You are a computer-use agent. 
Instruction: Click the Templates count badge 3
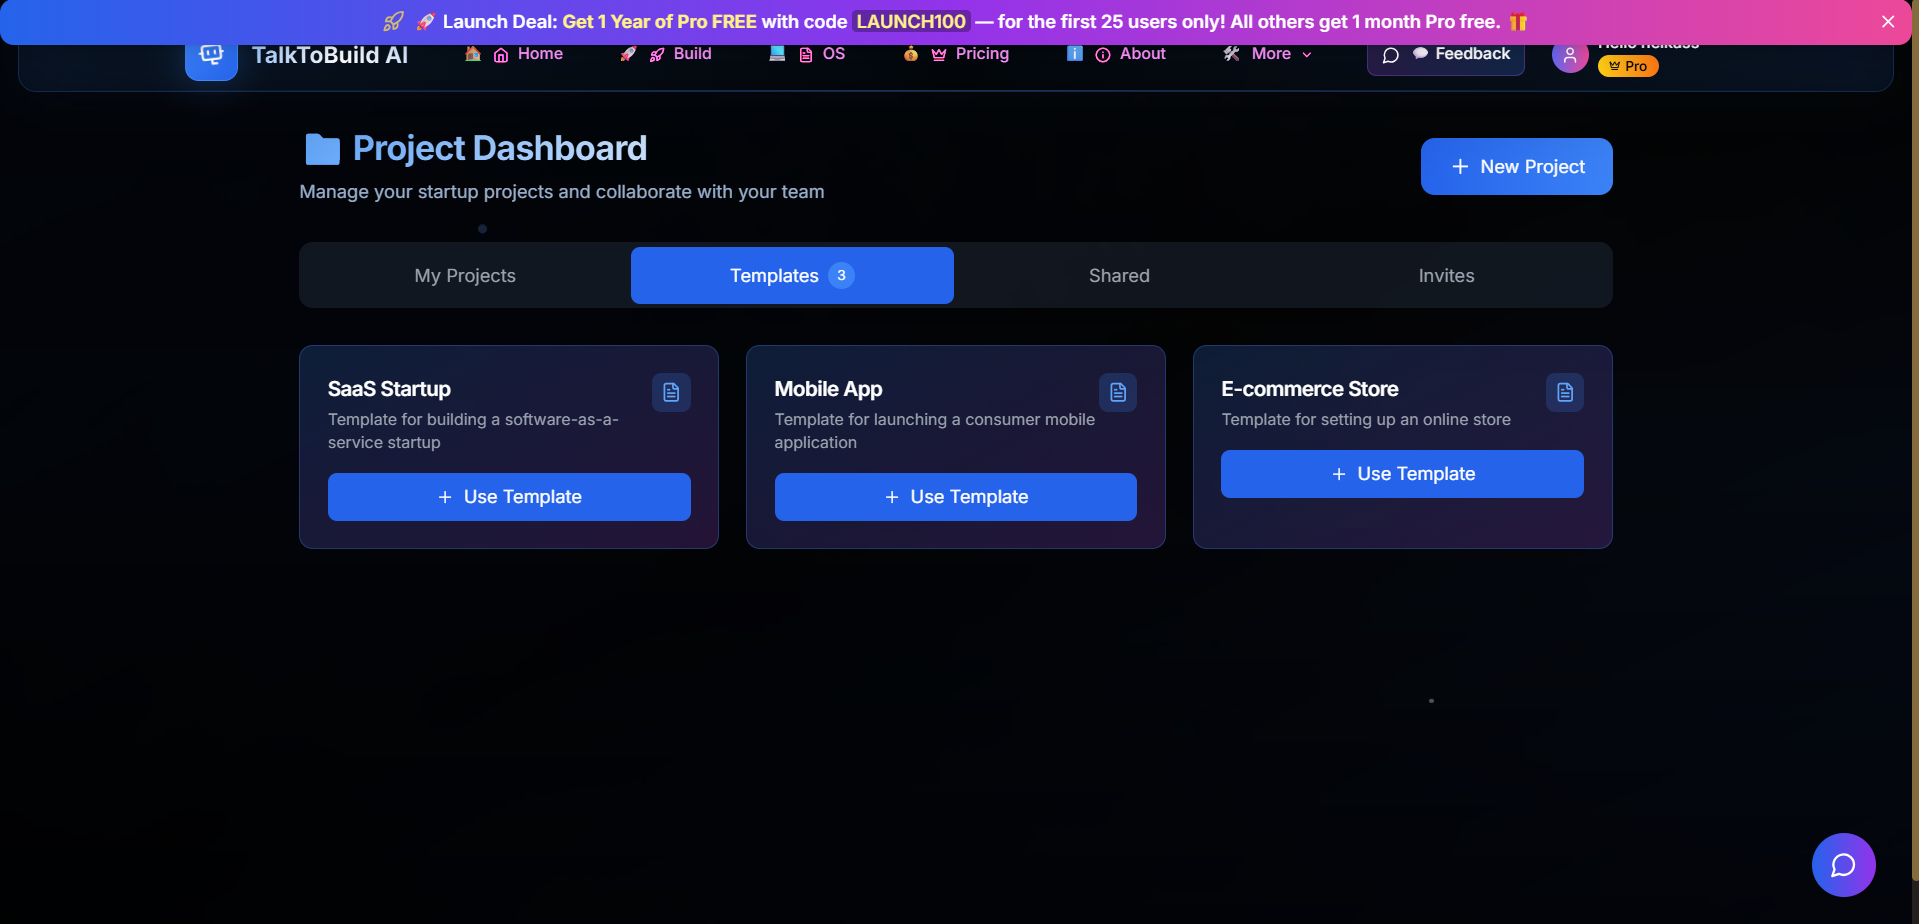point(841,276)
